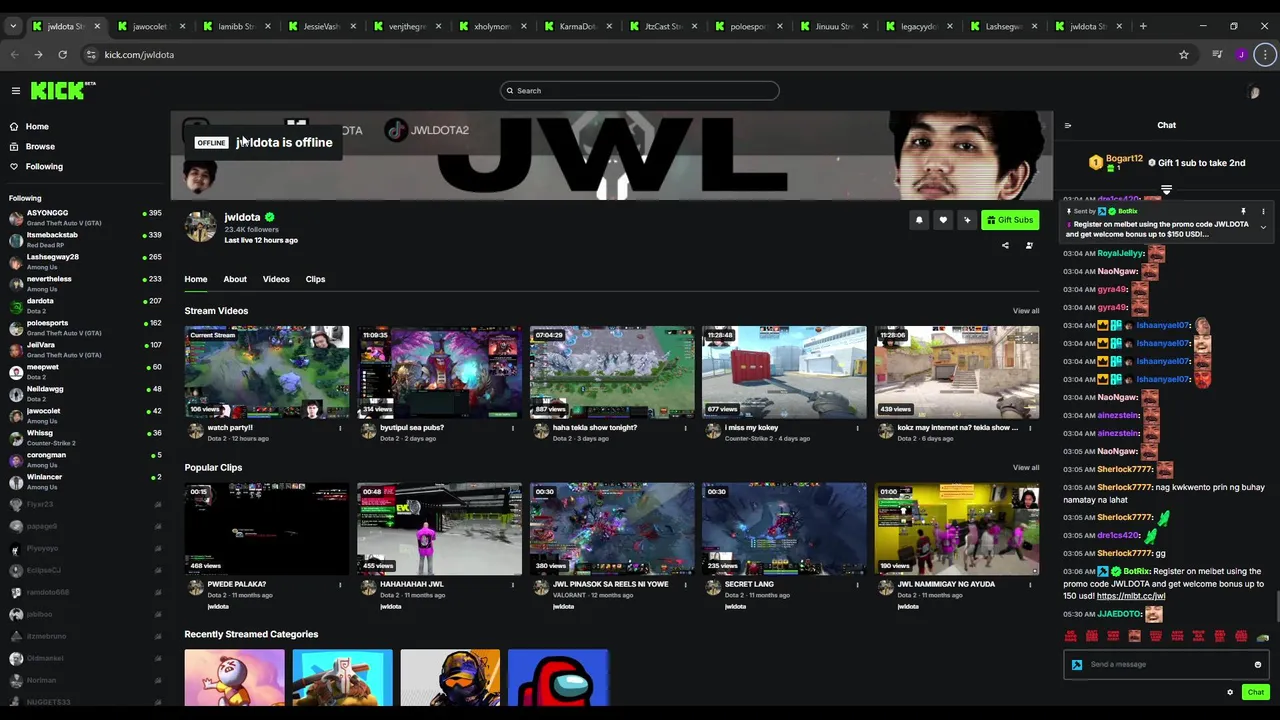Open pinned message three-dot options
1280x720 pixels.
tap(1263, 212)
